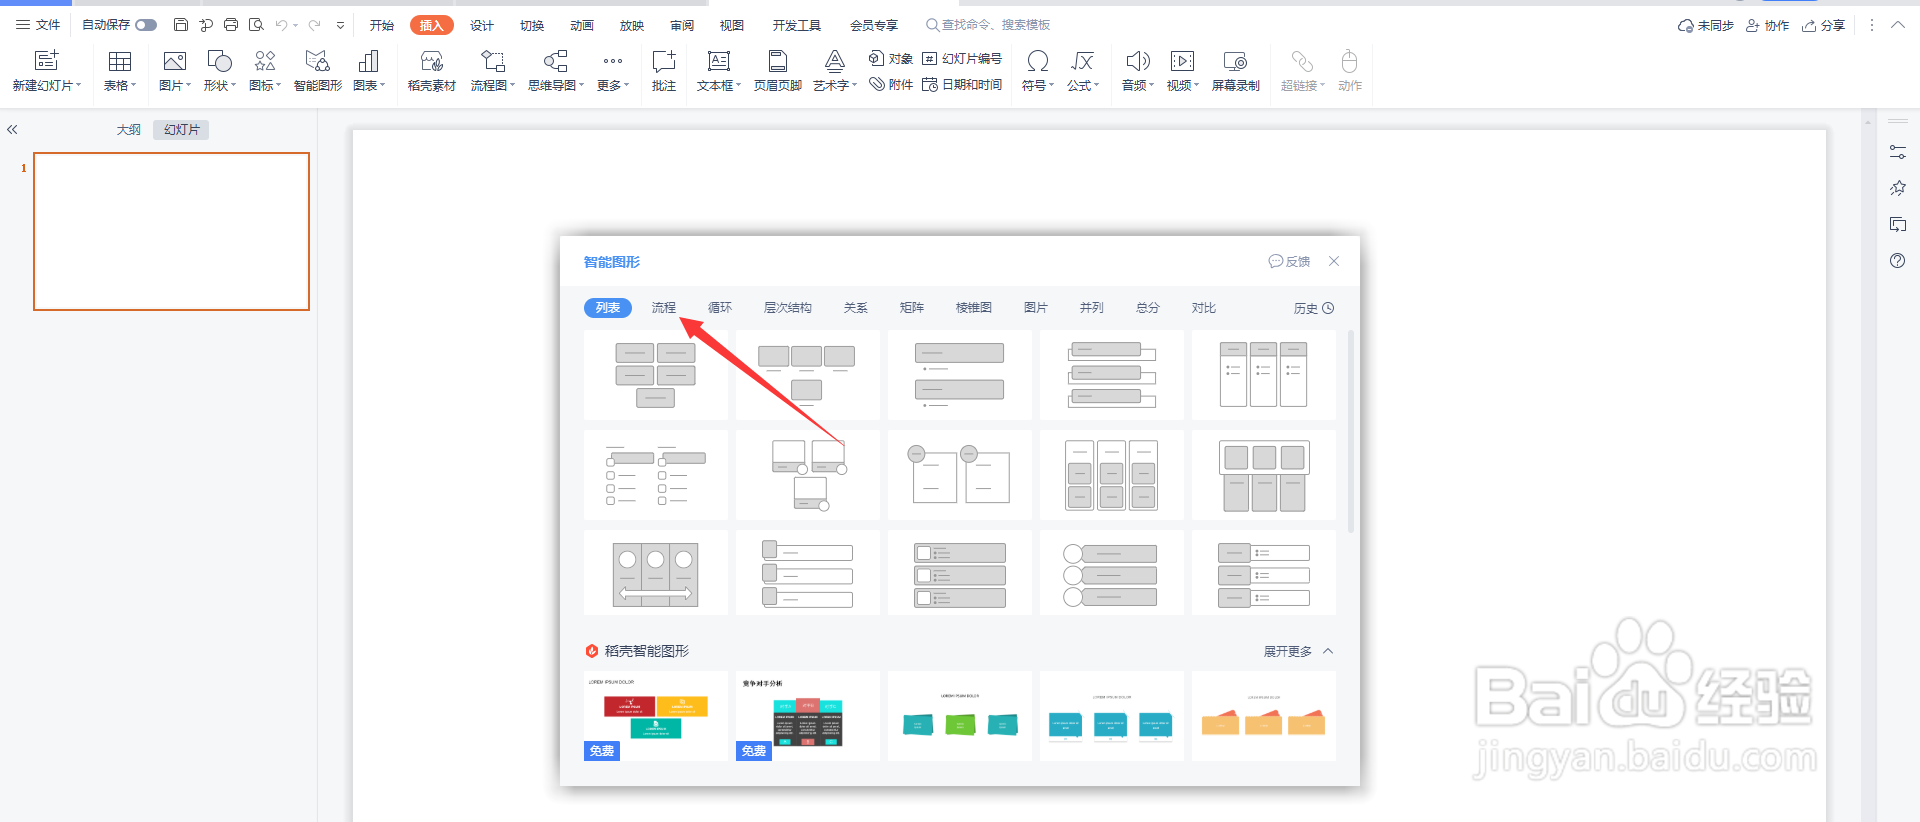Screen dimensions: 1920x822
Task: Click the 对象 insert button
Action: [x=891, y=59]
